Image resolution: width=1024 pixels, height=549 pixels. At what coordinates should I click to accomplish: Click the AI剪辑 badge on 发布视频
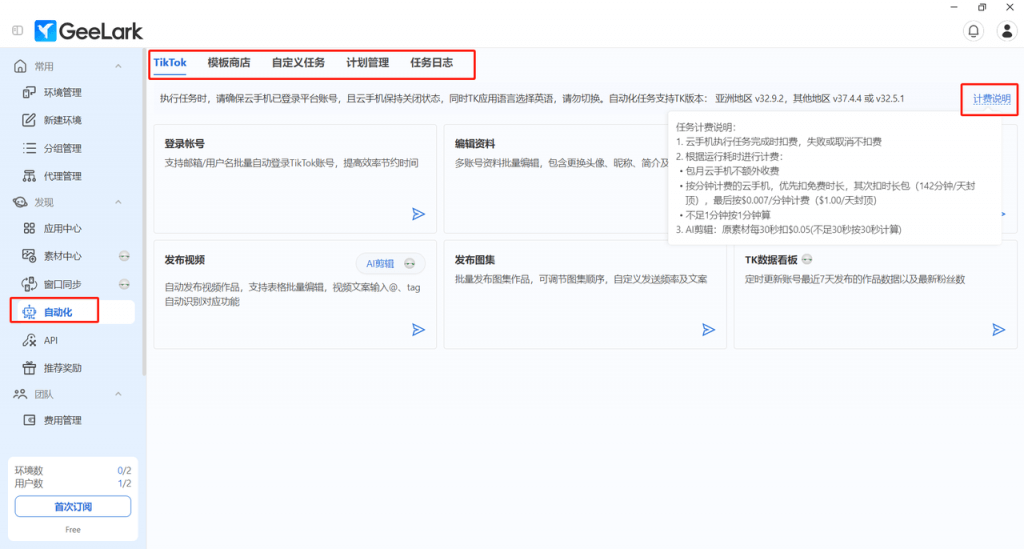390,264
